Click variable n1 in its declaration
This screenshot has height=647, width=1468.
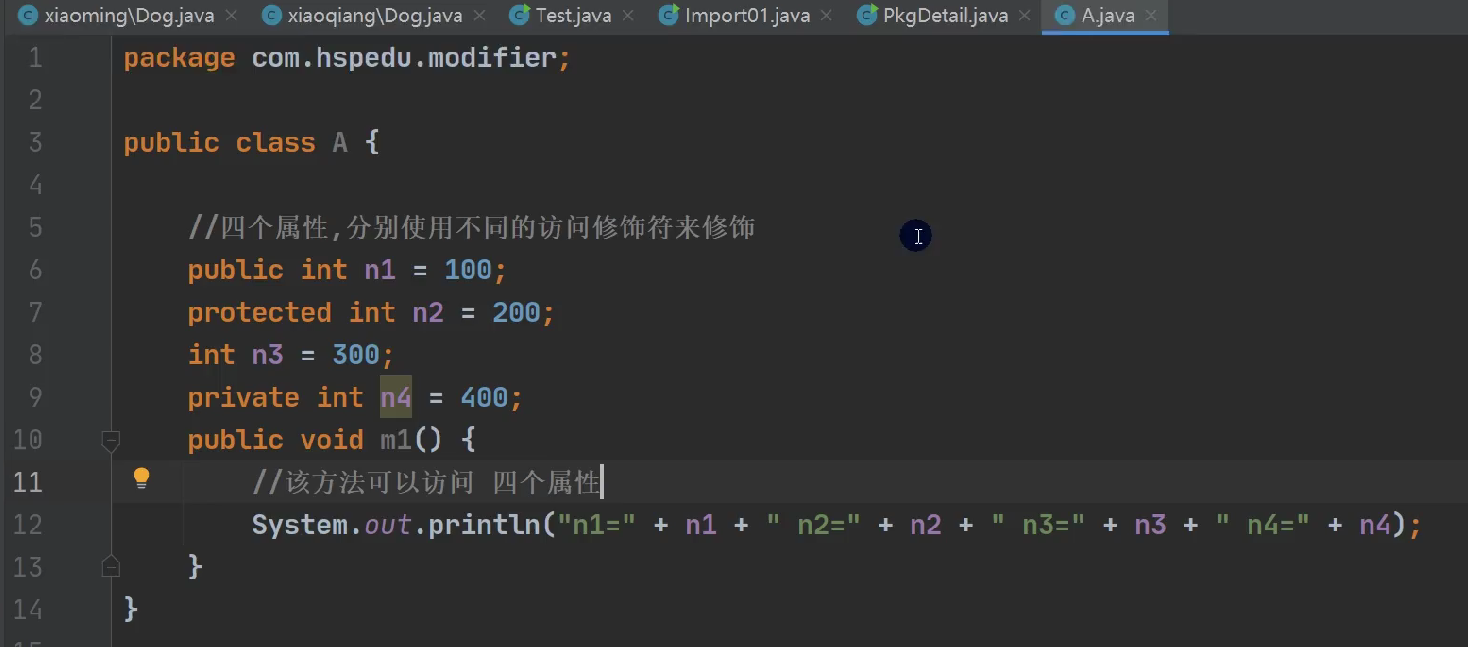[x=380, y=270]
